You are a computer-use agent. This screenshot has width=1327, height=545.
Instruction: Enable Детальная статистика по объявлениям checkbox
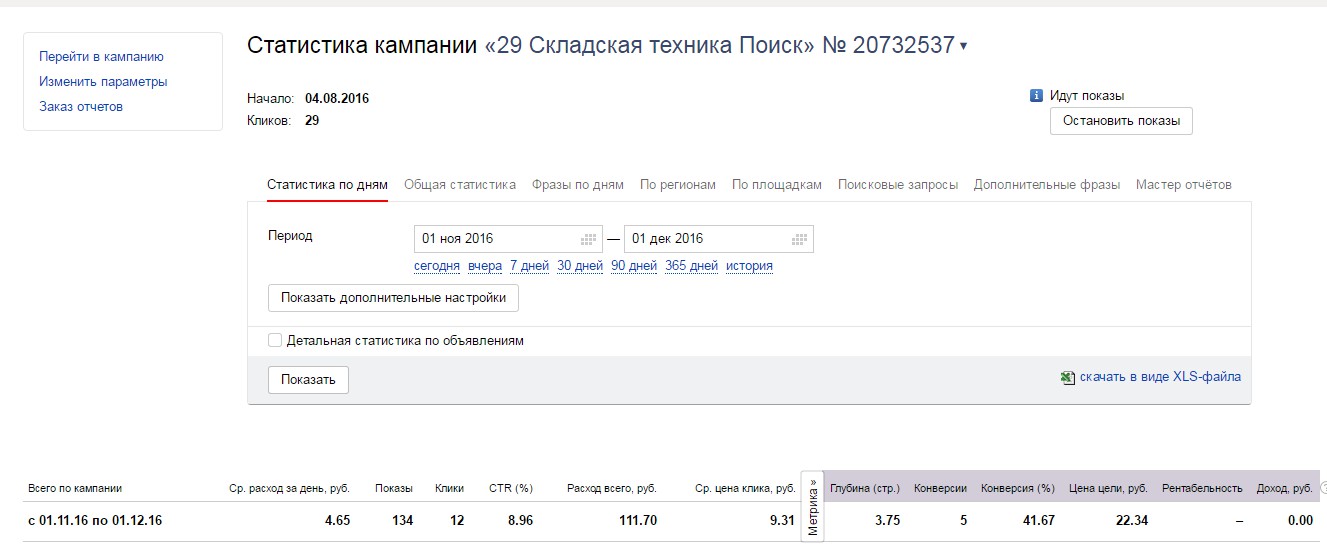[275, 341]
